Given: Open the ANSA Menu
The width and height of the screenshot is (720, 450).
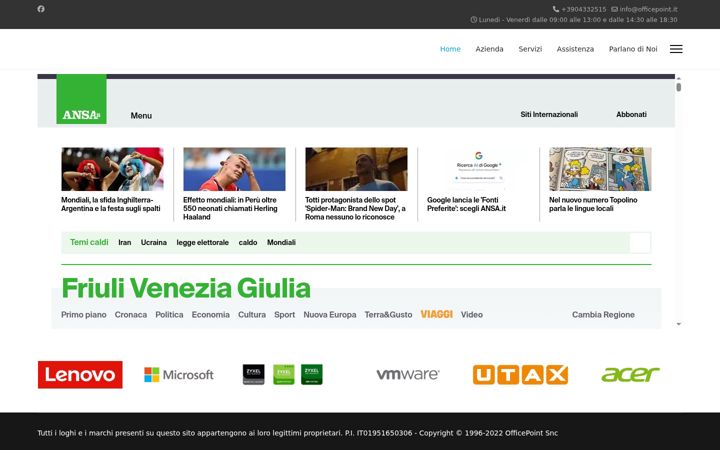Looking at the screenshot, I should (141, 116).
